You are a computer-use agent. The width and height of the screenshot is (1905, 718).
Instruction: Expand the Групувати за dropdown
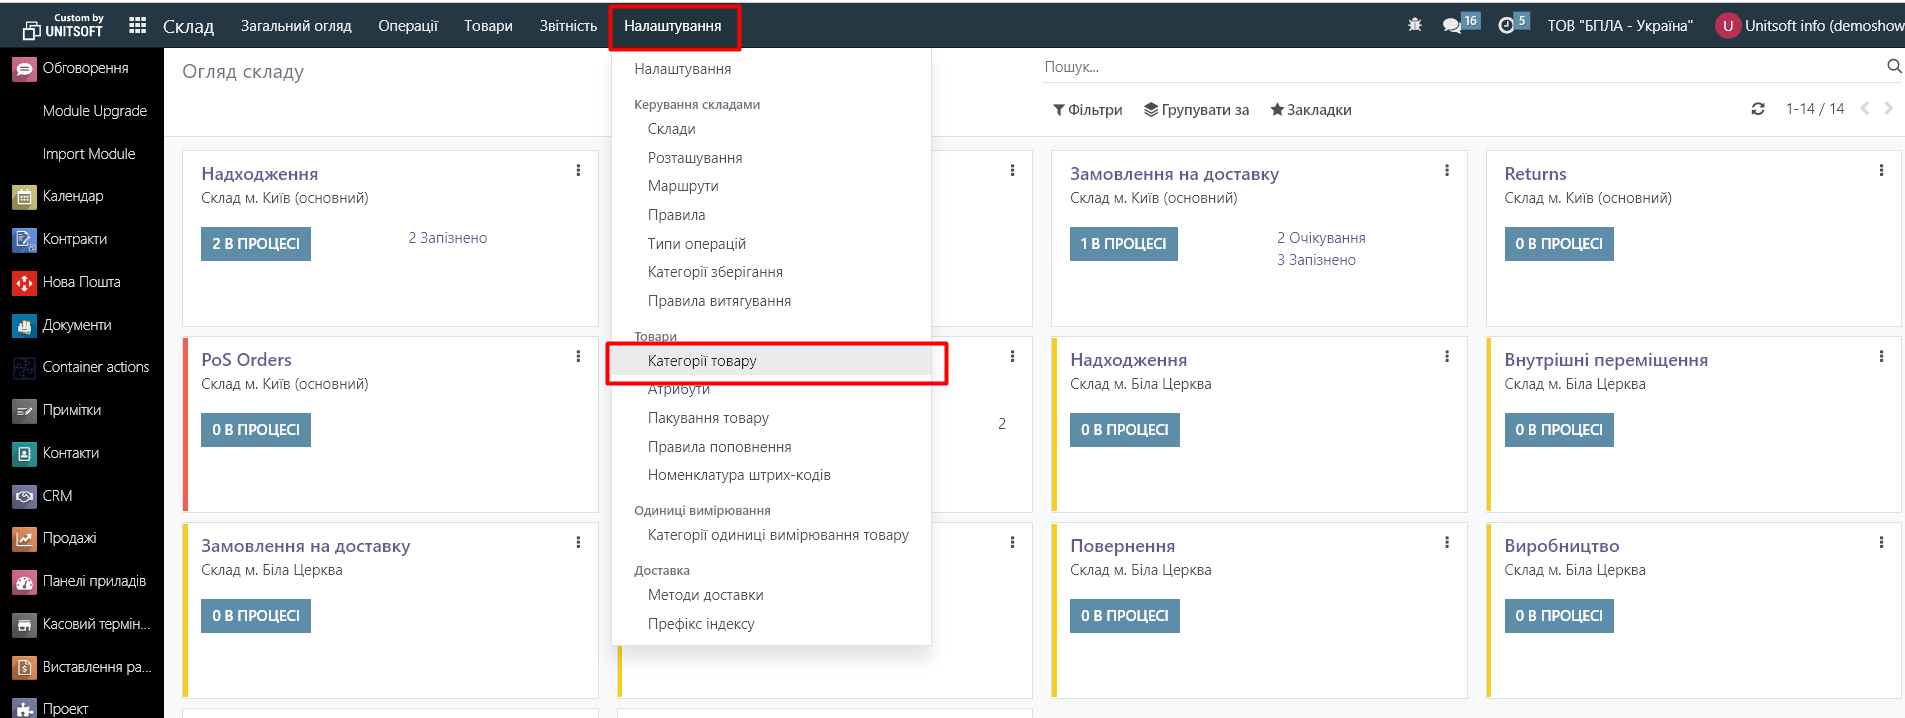click(1196, 110)
